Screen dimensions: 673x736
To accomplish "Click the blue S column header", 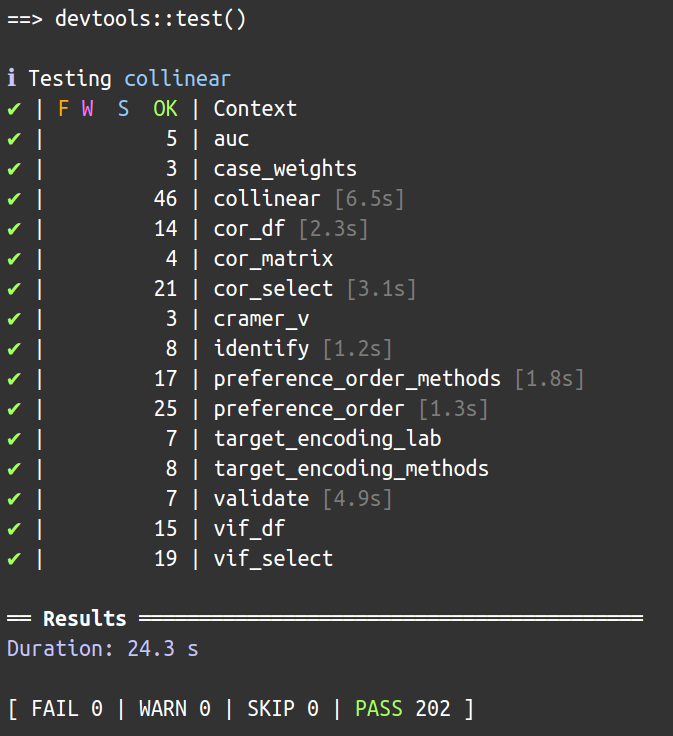I will [x=123, y=108].
